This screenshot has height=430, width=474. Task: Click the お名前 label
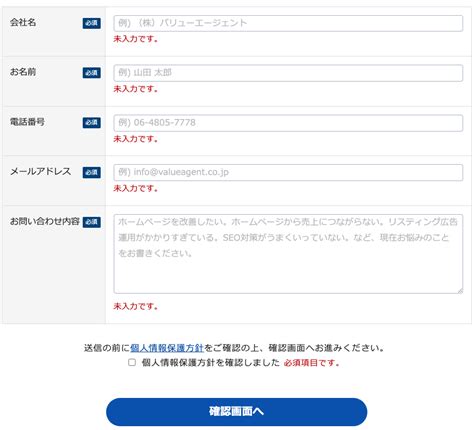pos(23,72)
